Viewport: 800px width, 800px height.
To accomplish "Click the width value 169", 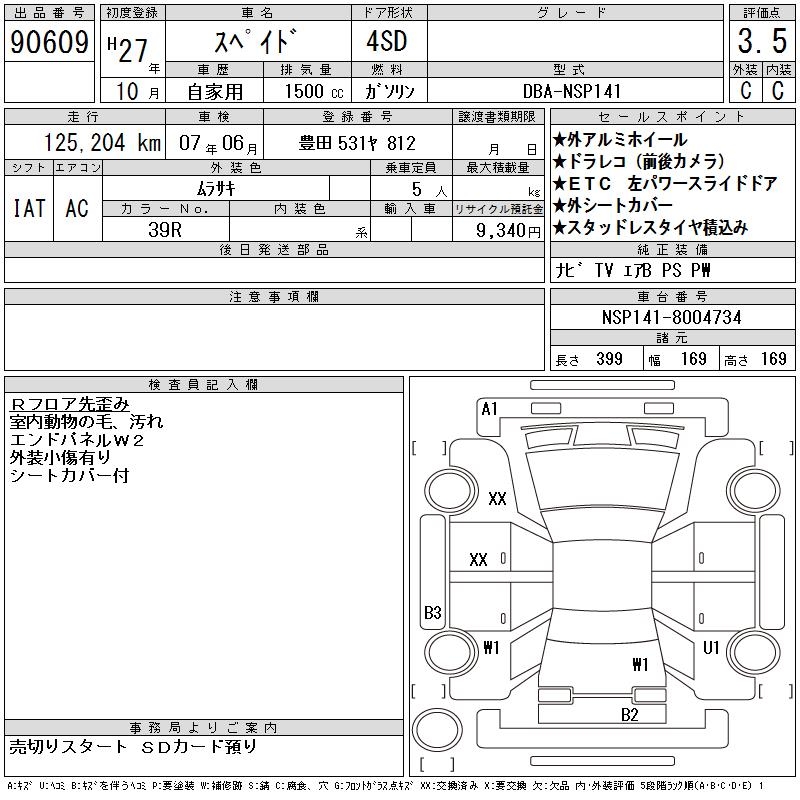I will pos(694,359).
